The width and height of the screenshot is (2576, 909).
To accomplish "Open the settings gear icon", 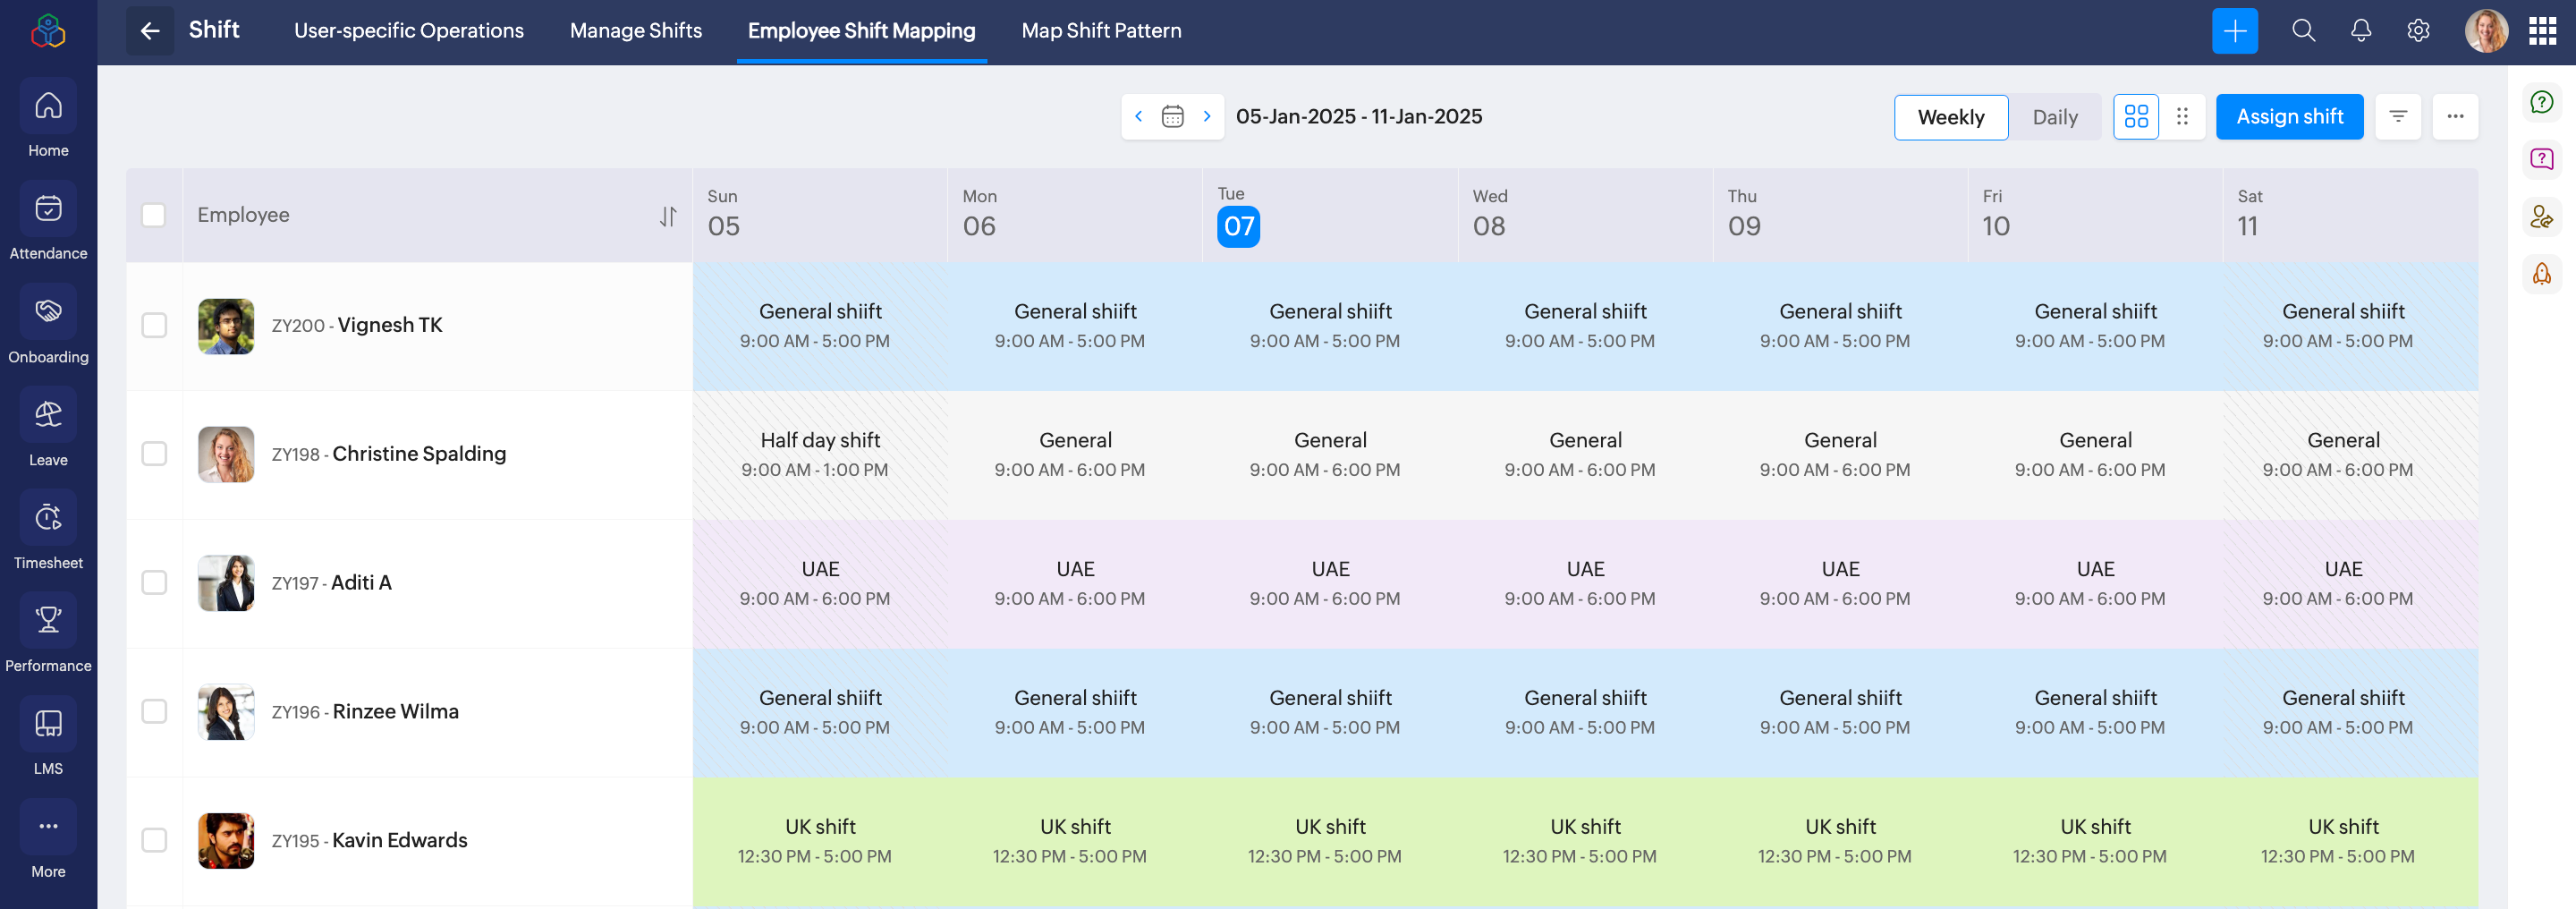I will [2418, 31].
